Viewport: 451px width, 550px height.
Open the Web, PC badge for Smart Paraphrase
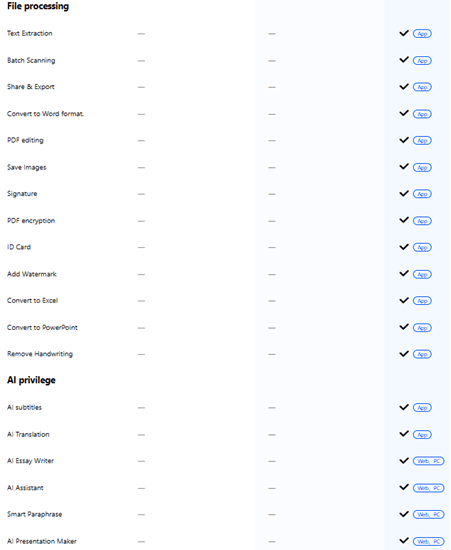[429, 515]
